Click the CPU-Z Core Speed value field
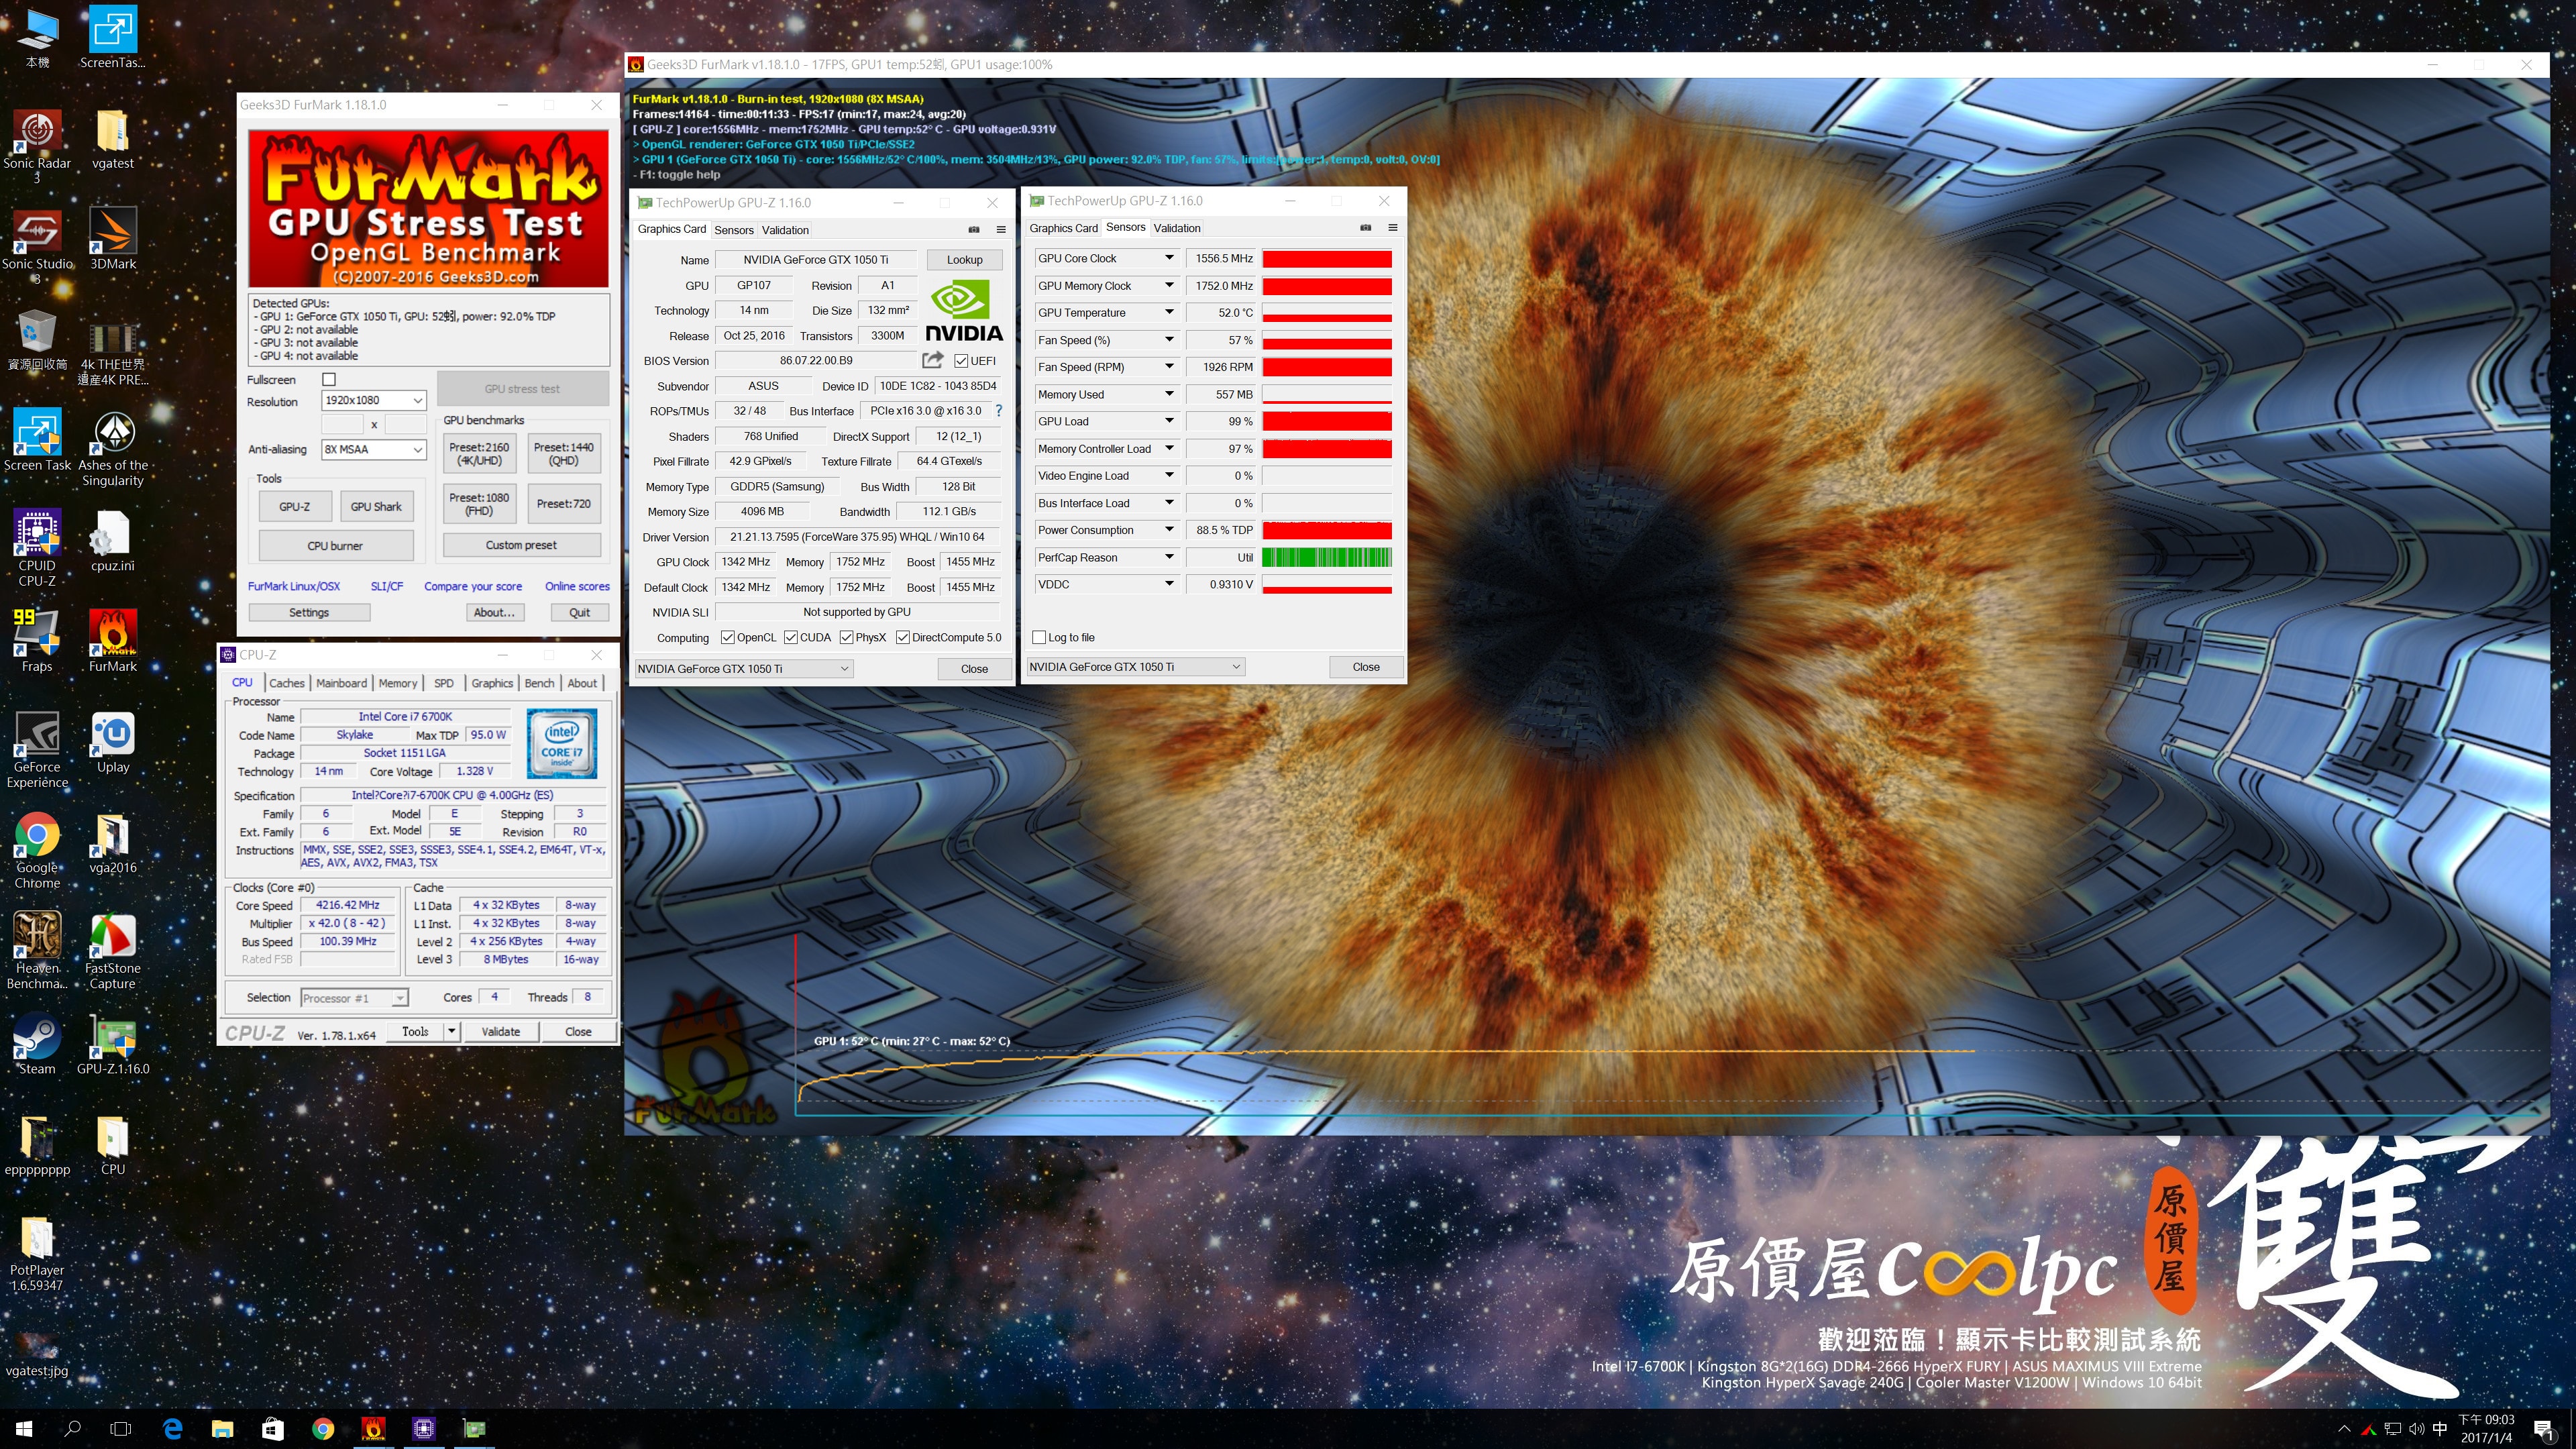2576x1449 pixels. (347, 905)
